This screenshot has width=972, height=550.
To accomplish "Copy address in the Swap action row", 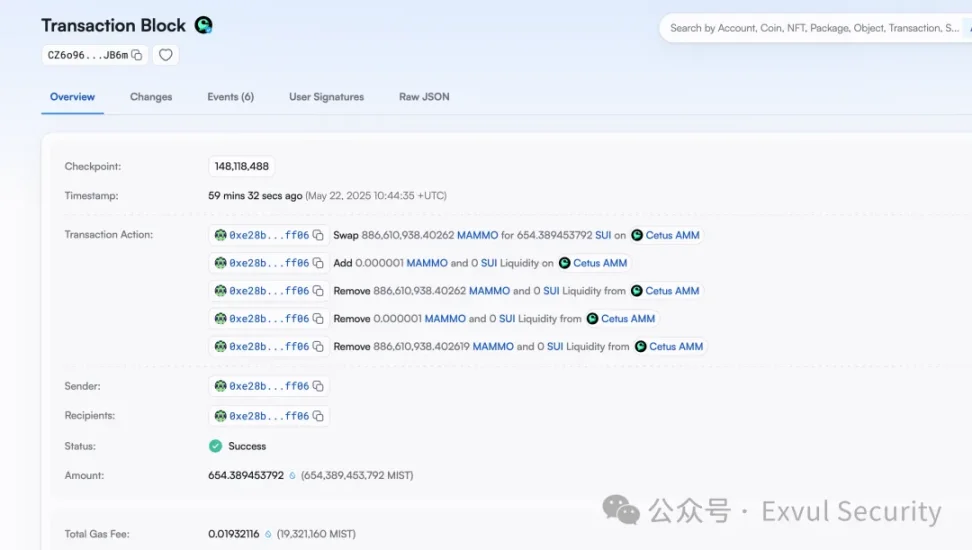I will pyautogui.click(x=318, y=235).
